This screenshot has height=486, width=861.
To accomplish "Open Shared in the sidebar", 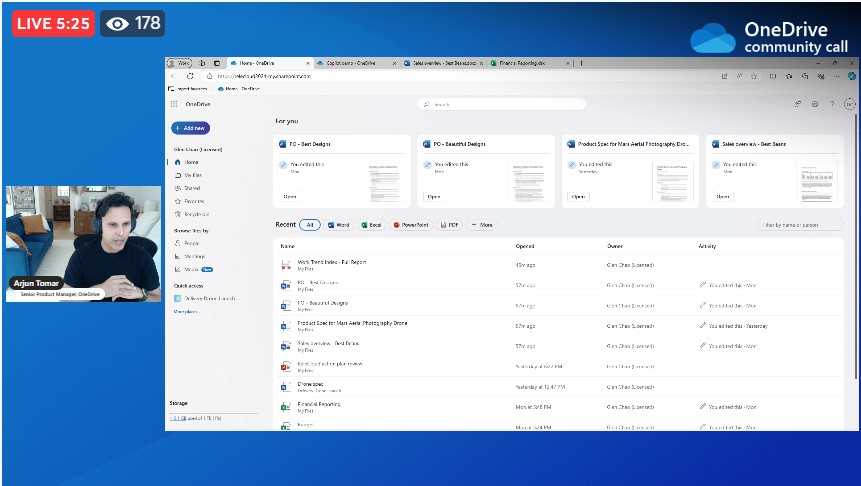I will [187, 188].
